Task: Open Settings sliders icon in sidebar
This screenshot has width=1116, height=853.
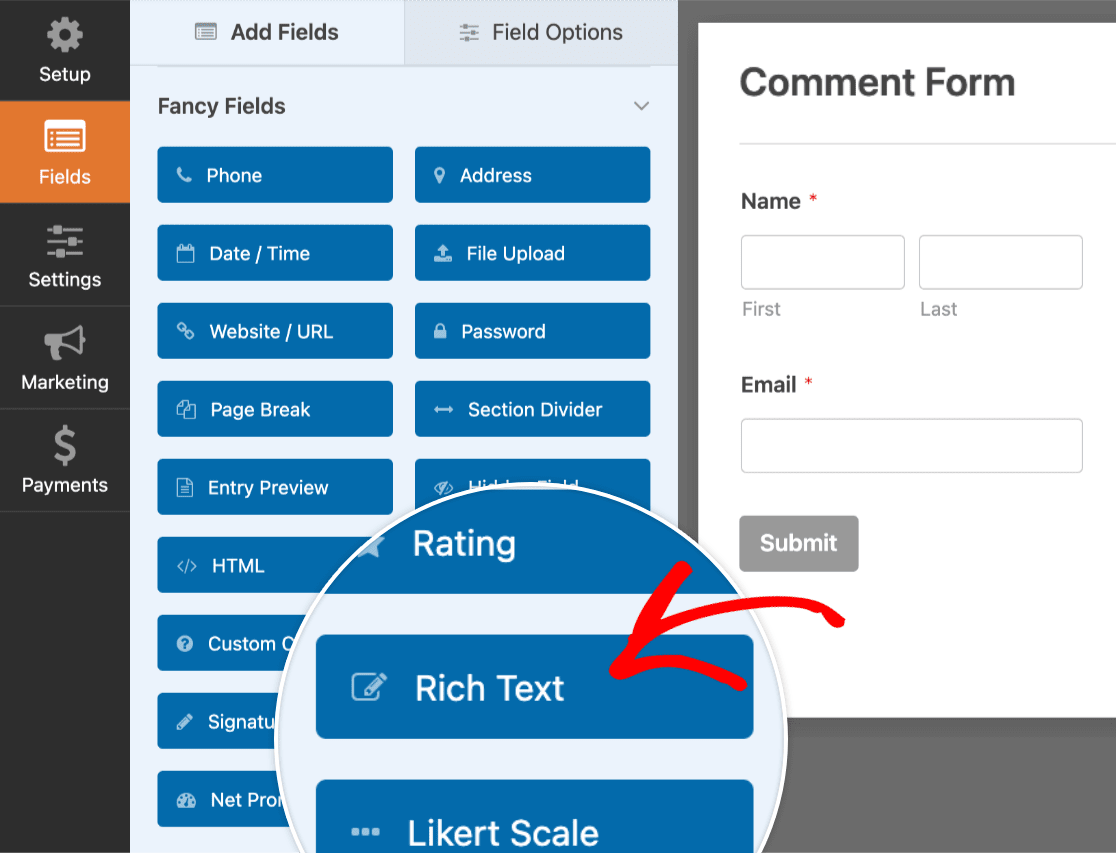Action: (x=65, y=242)
